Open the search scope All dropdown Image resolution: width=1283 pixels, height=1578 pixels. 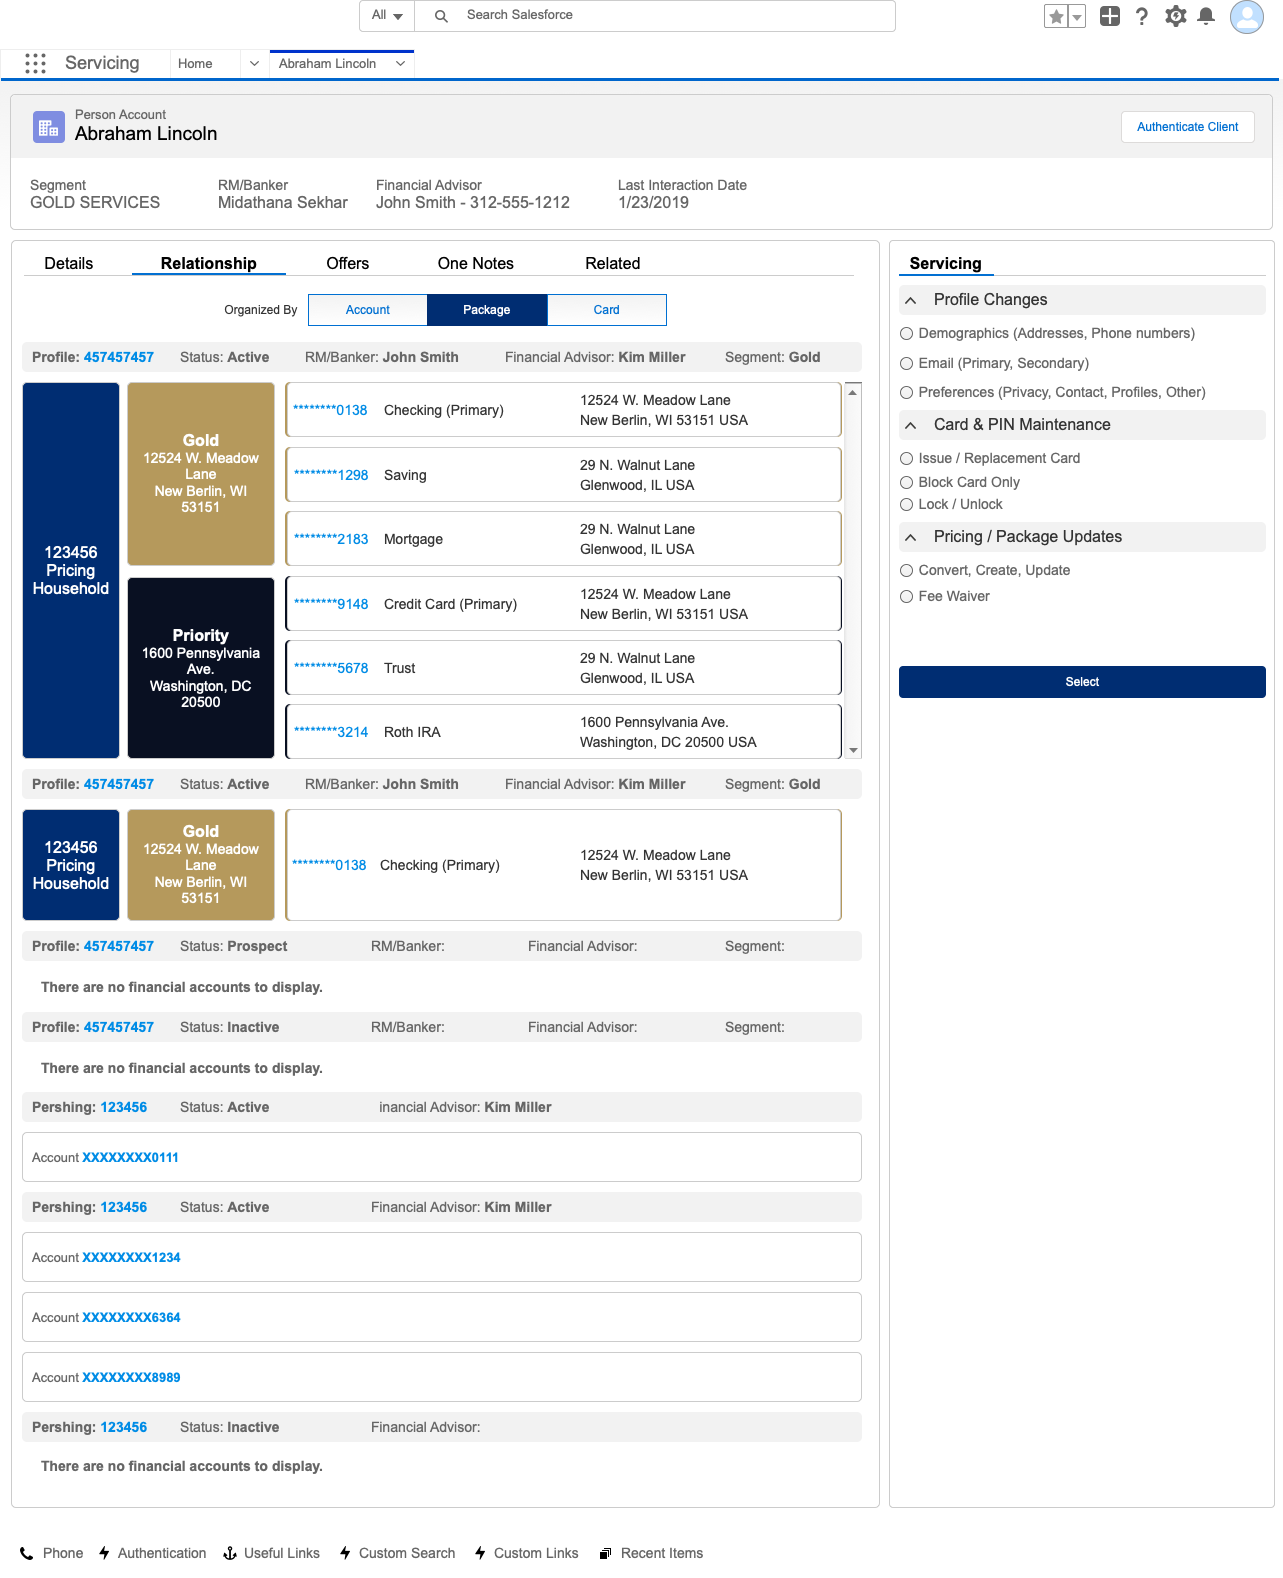387,15
